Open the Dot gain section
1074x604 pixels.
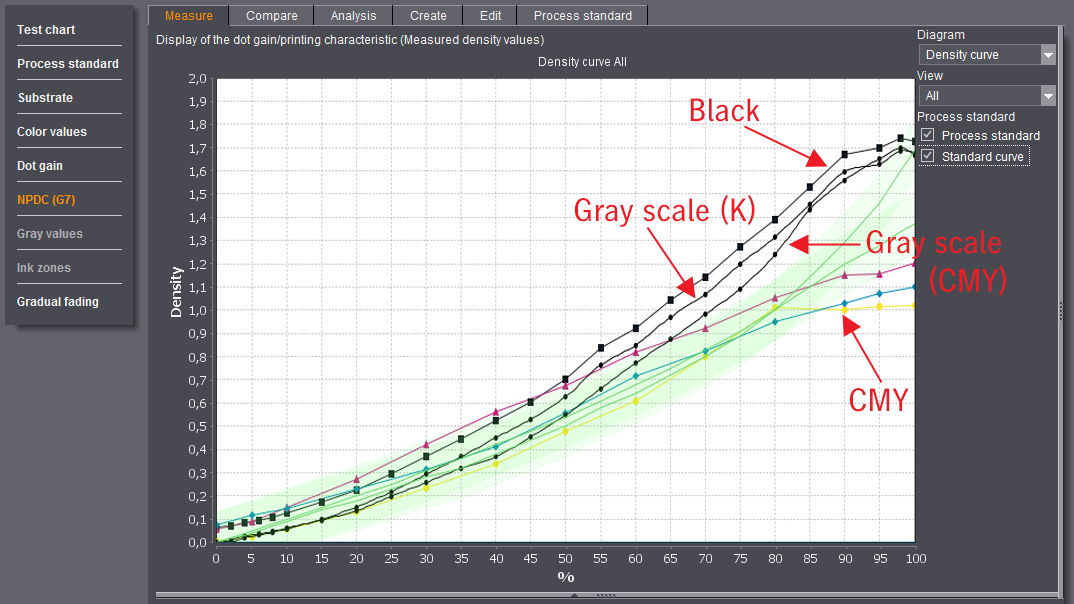coord(40,166)
